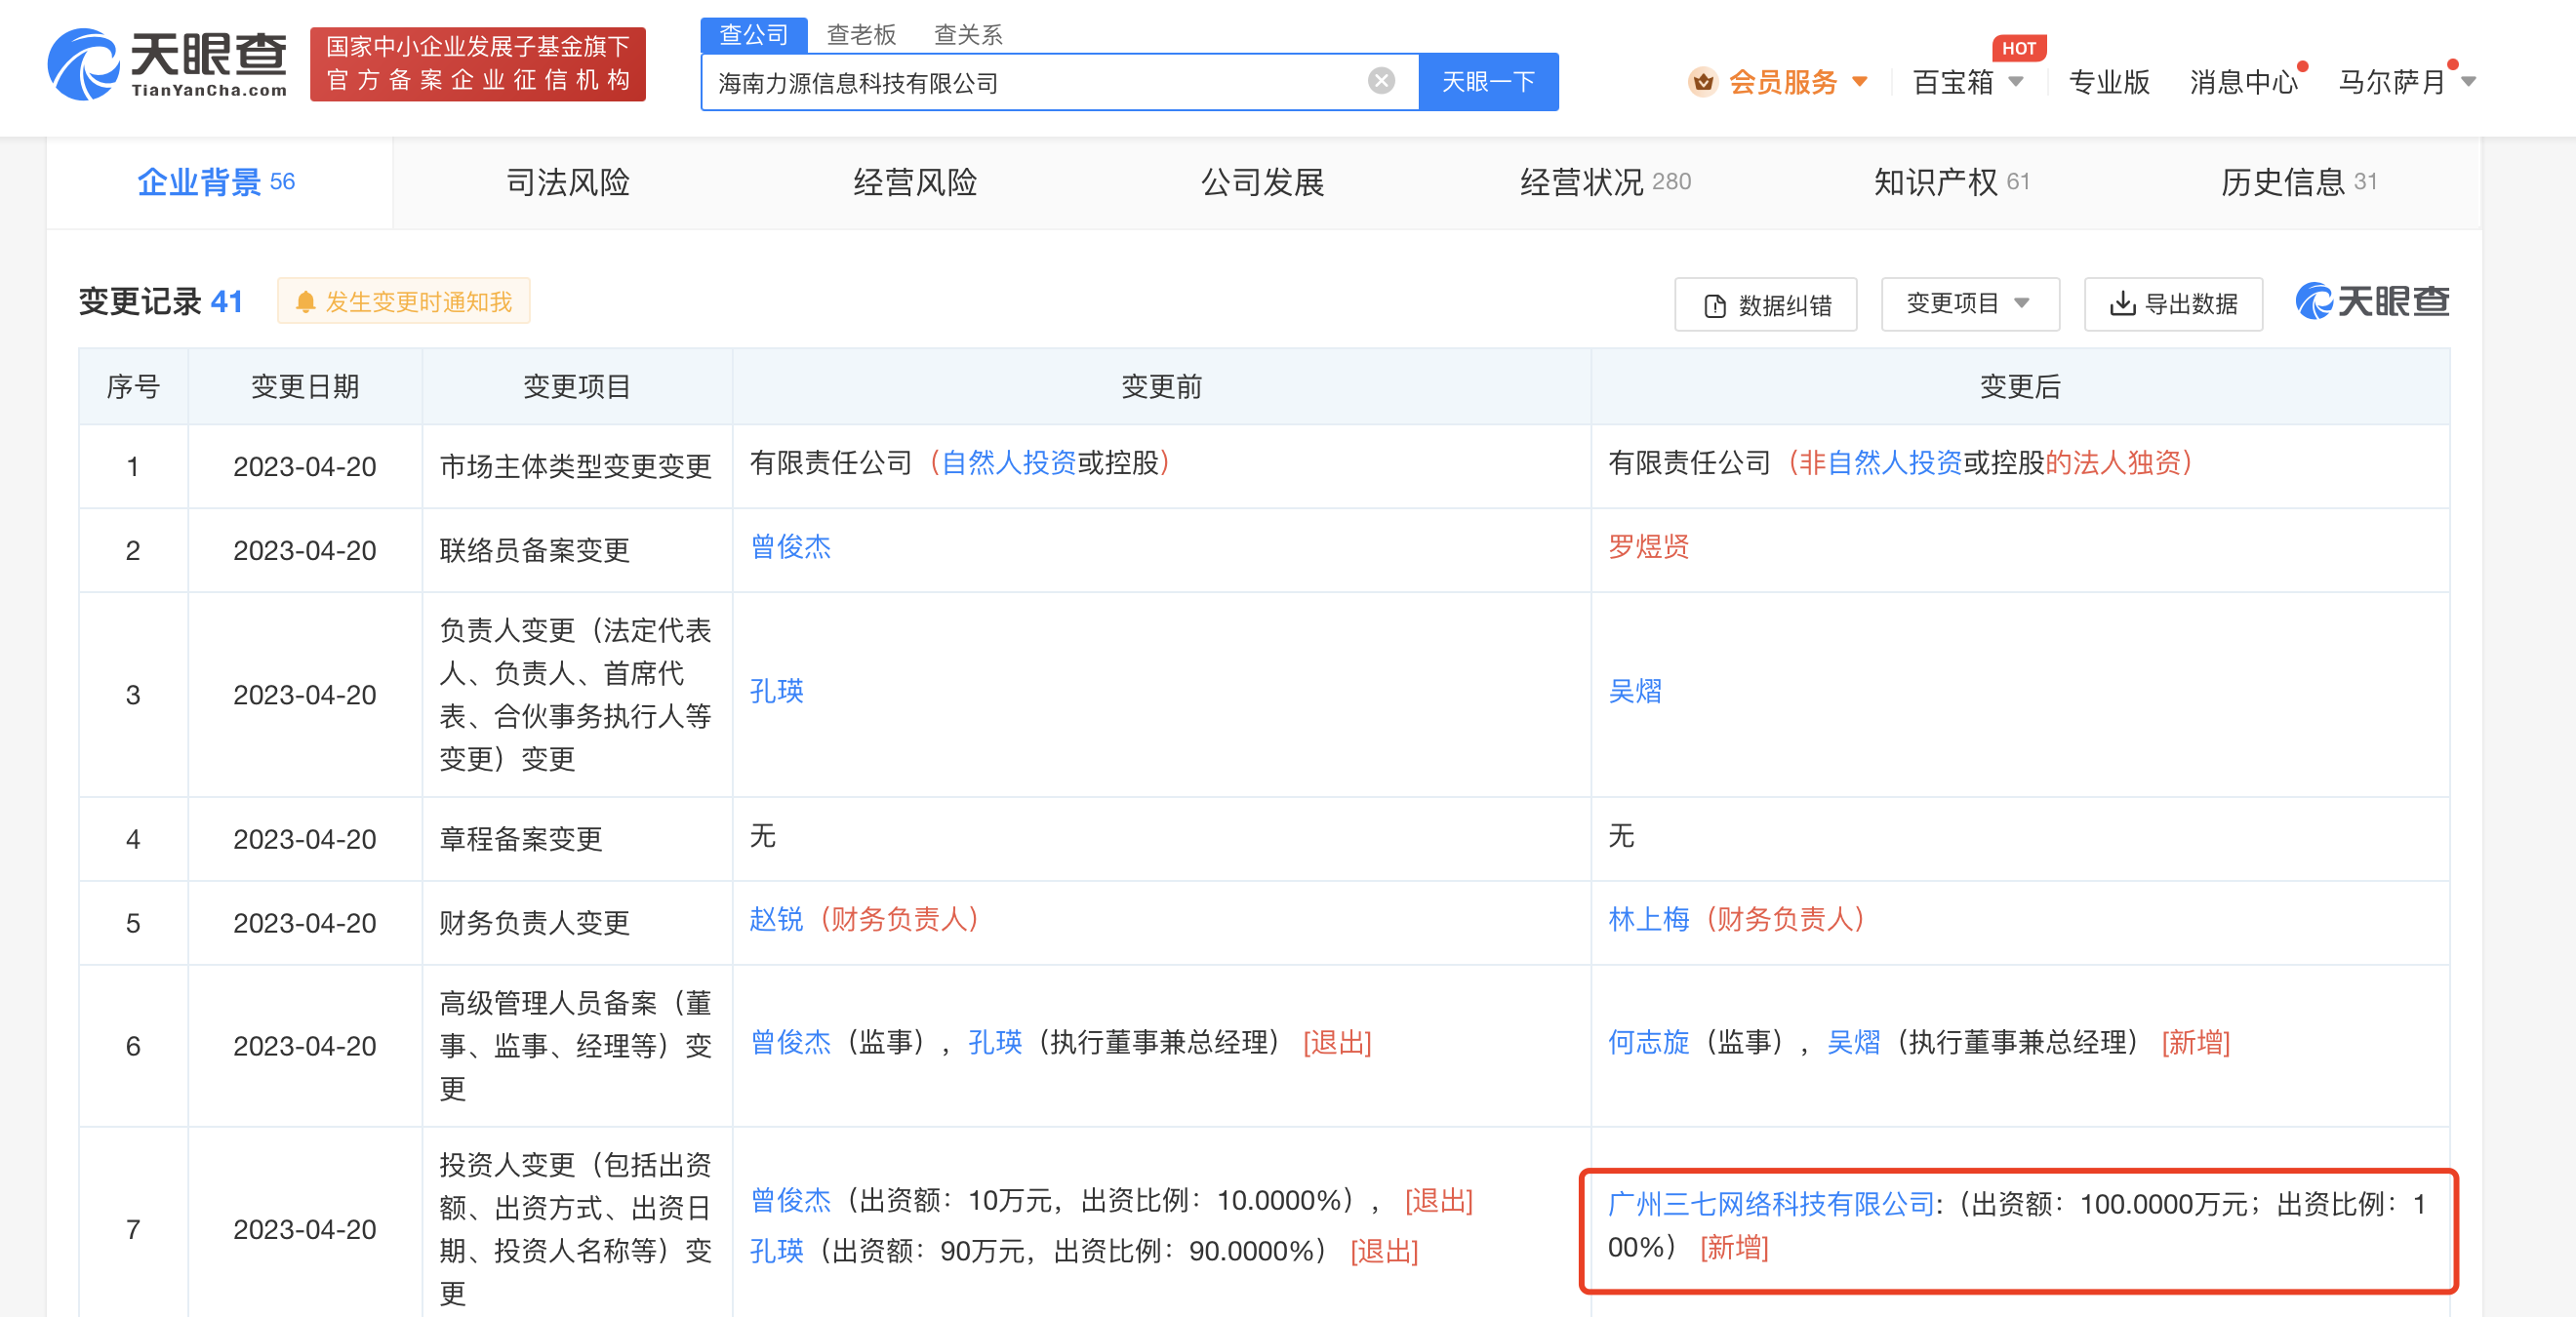Switch to the 查老板 search tab
The image size is (2576, 1317).
coord(861,35)
